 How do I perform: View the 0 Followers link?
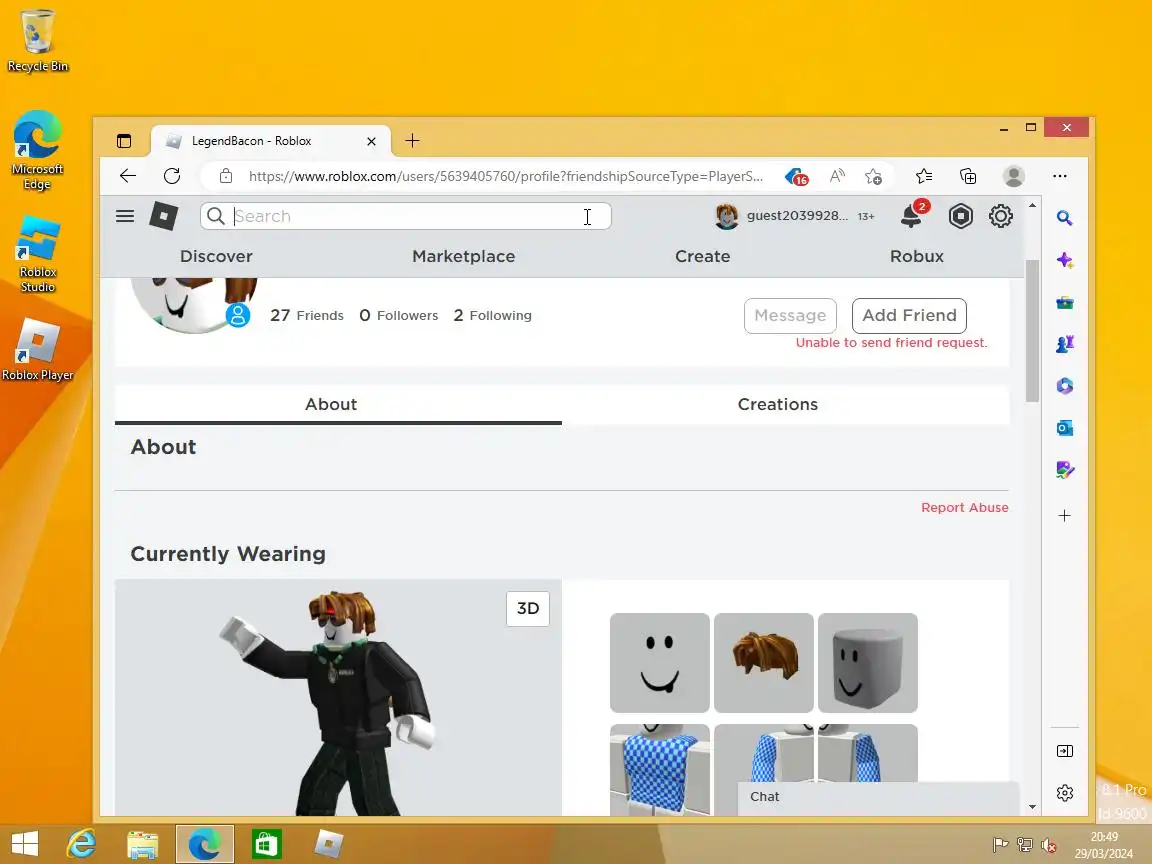tap(398, 315)
